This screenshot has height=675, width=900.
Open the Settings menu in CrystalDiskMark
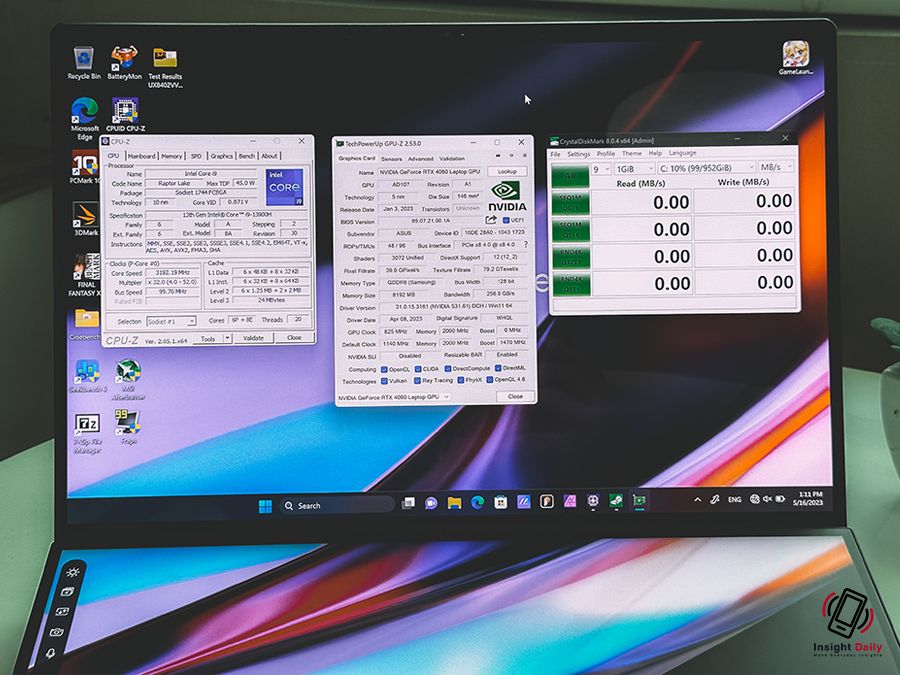[578, 154]
